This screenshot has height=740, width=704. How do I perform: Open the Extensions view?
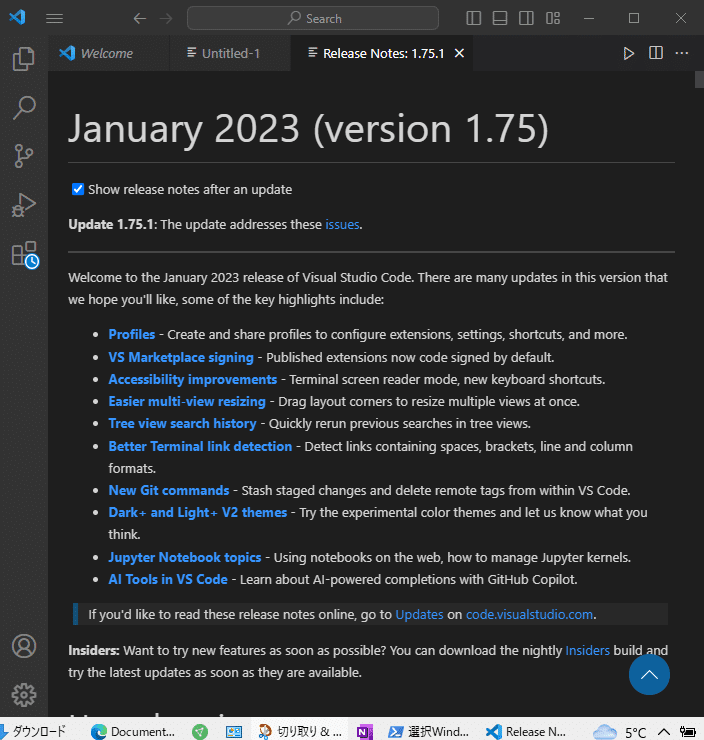point(25,255)
